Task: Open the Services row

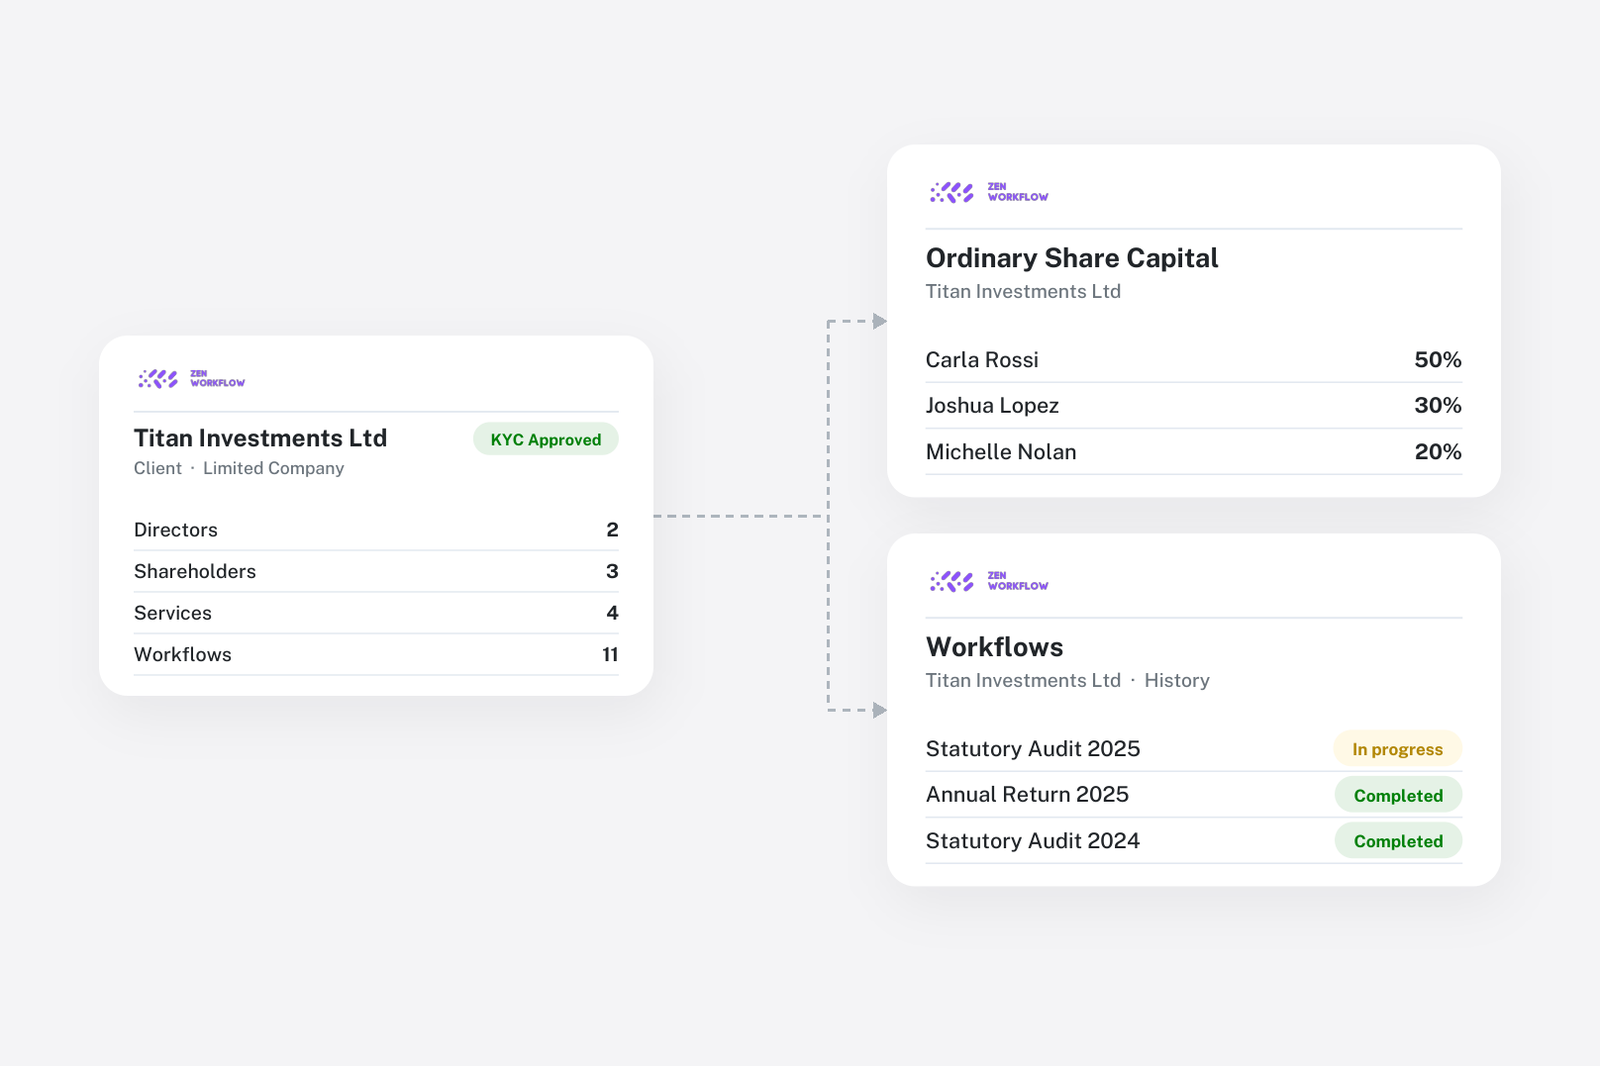Action: 376,613
